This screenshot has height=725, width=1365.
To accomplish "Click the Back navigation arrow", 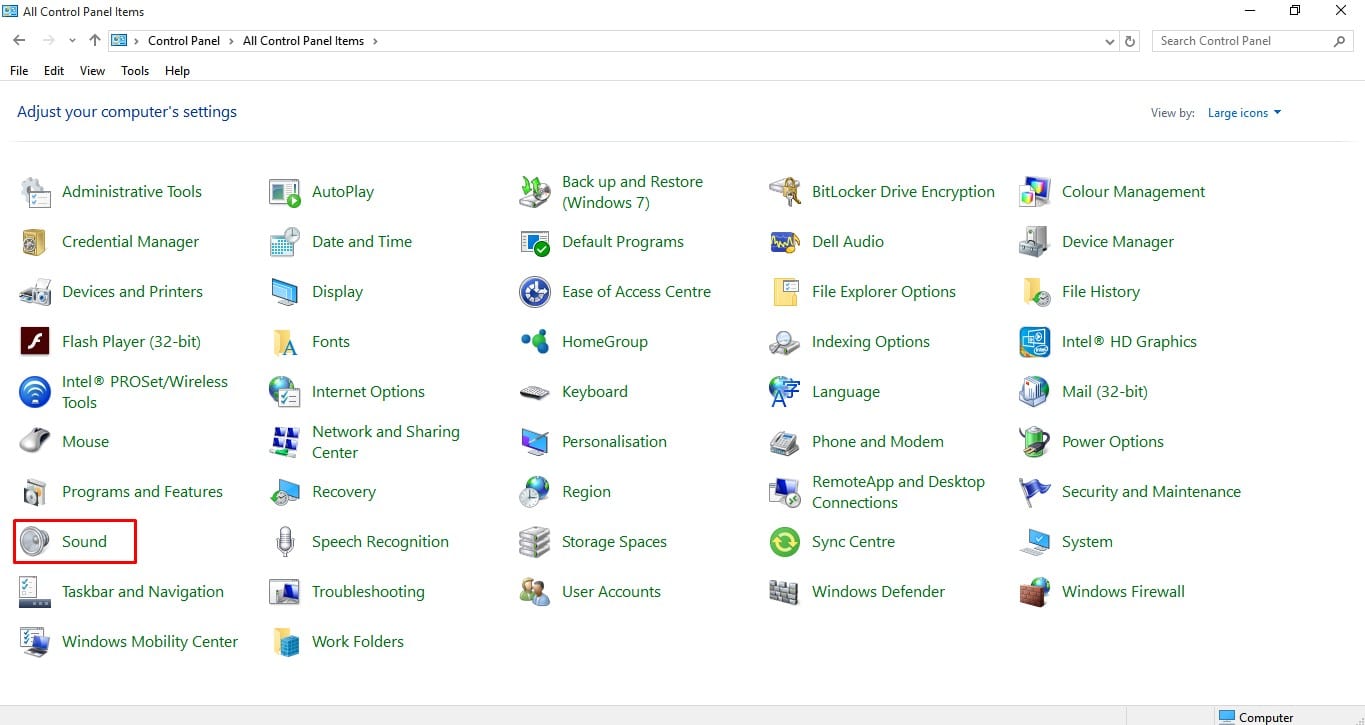I will tap(19, 41).
